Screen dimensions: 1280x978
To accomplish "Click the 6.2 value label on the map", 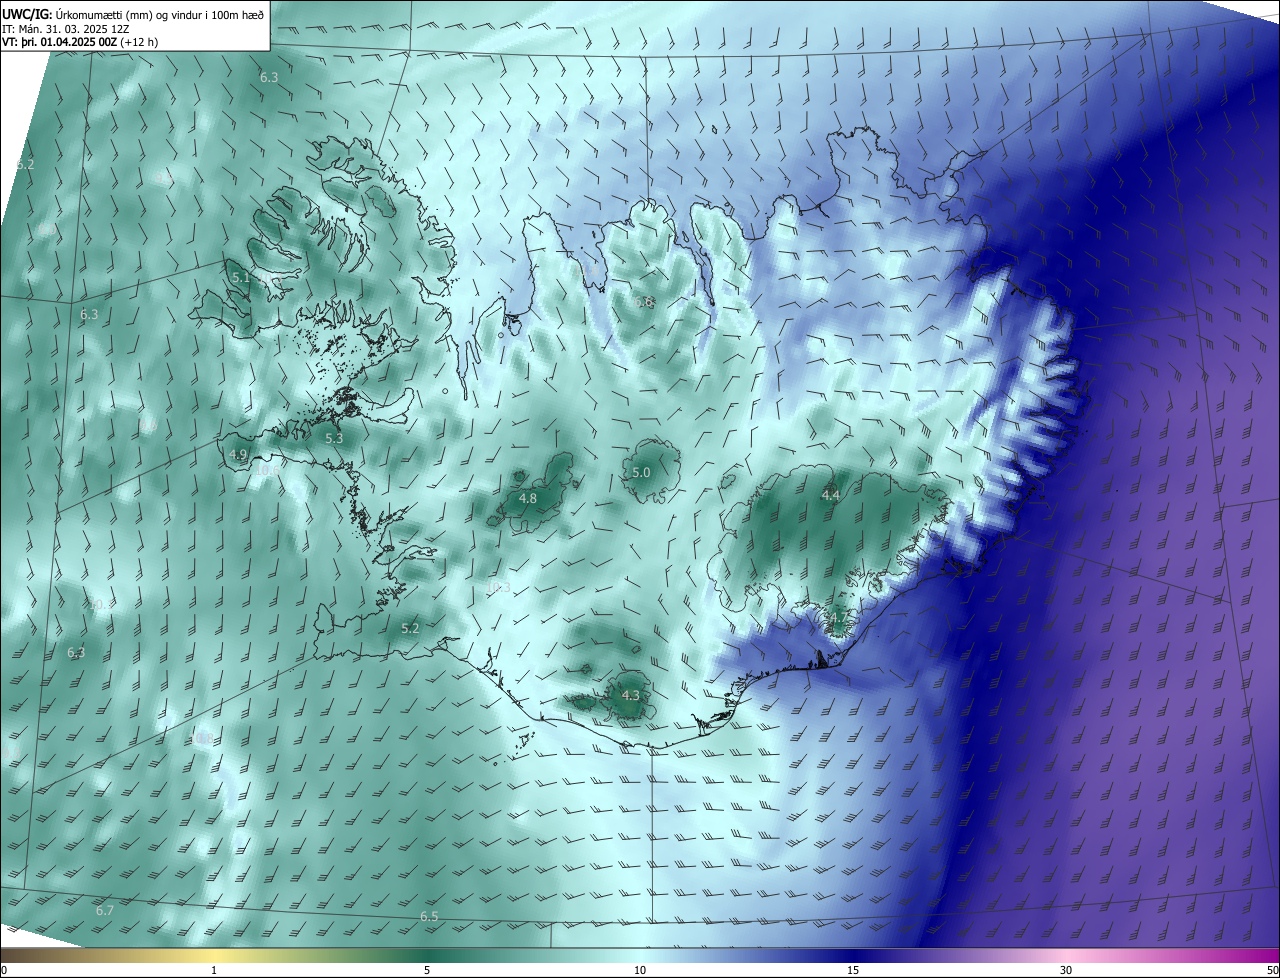I will tap(26, 164).
